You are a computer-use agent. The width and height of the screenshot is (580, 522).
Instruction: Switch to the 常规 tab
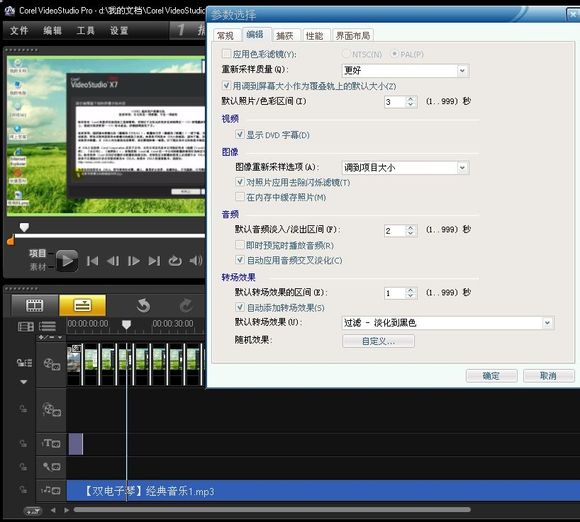click(x=225, y=36)
